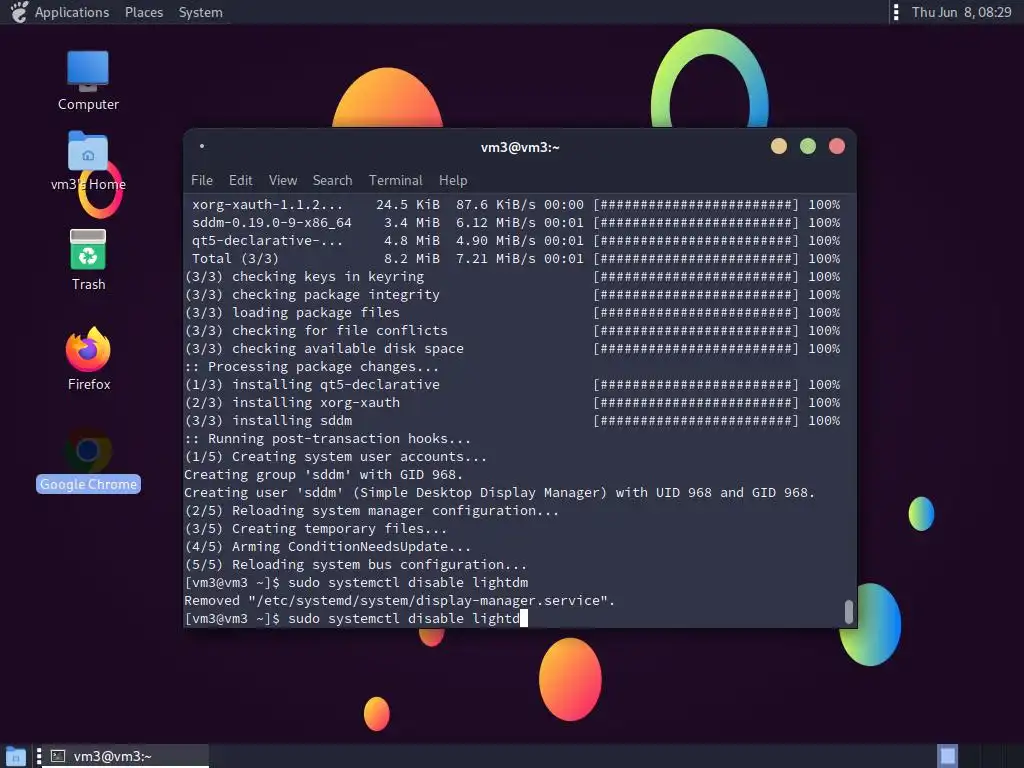Open the Computer desktop icon
Viewport: 1024px width, 768px height.
tap(88, 71)
